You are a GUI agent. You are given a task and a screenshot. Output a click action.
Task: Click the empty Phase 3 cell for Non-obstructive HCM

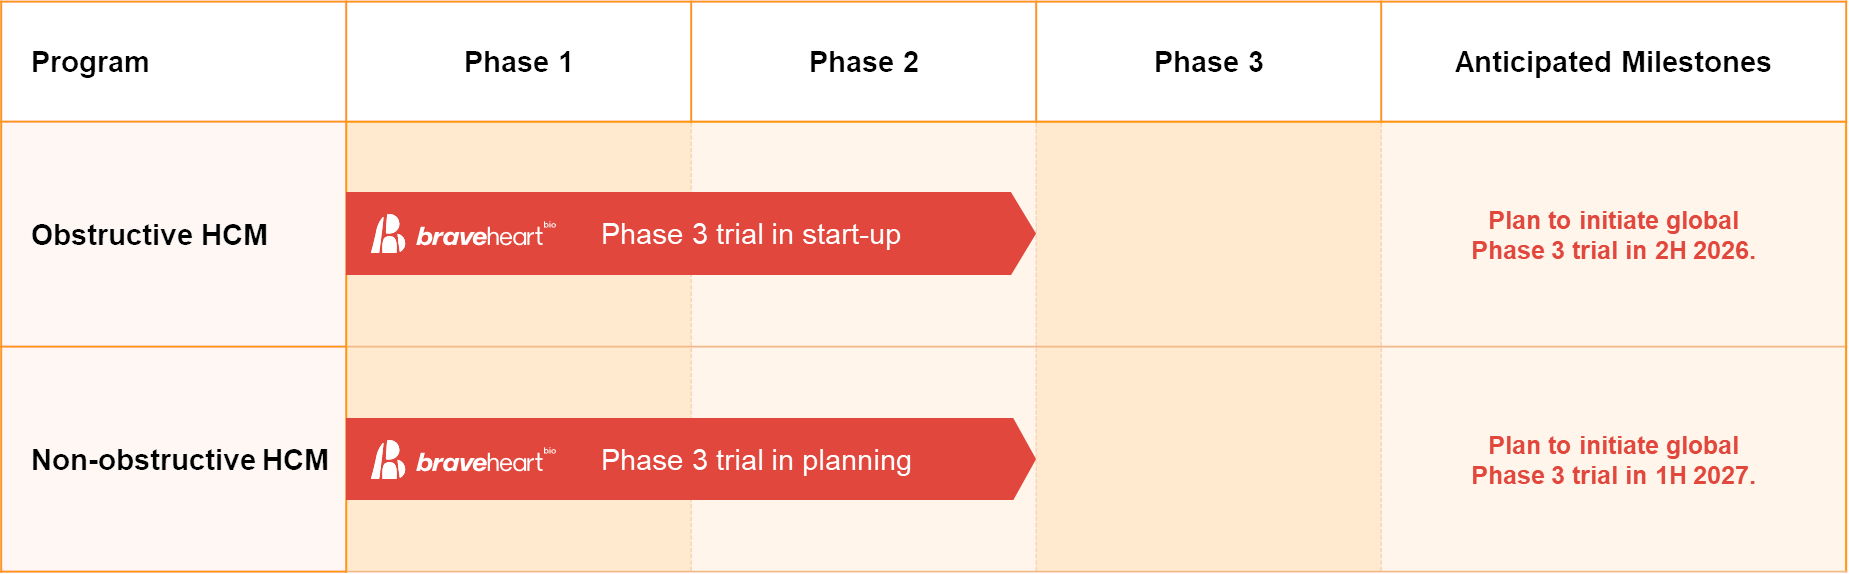[1208, 459]
